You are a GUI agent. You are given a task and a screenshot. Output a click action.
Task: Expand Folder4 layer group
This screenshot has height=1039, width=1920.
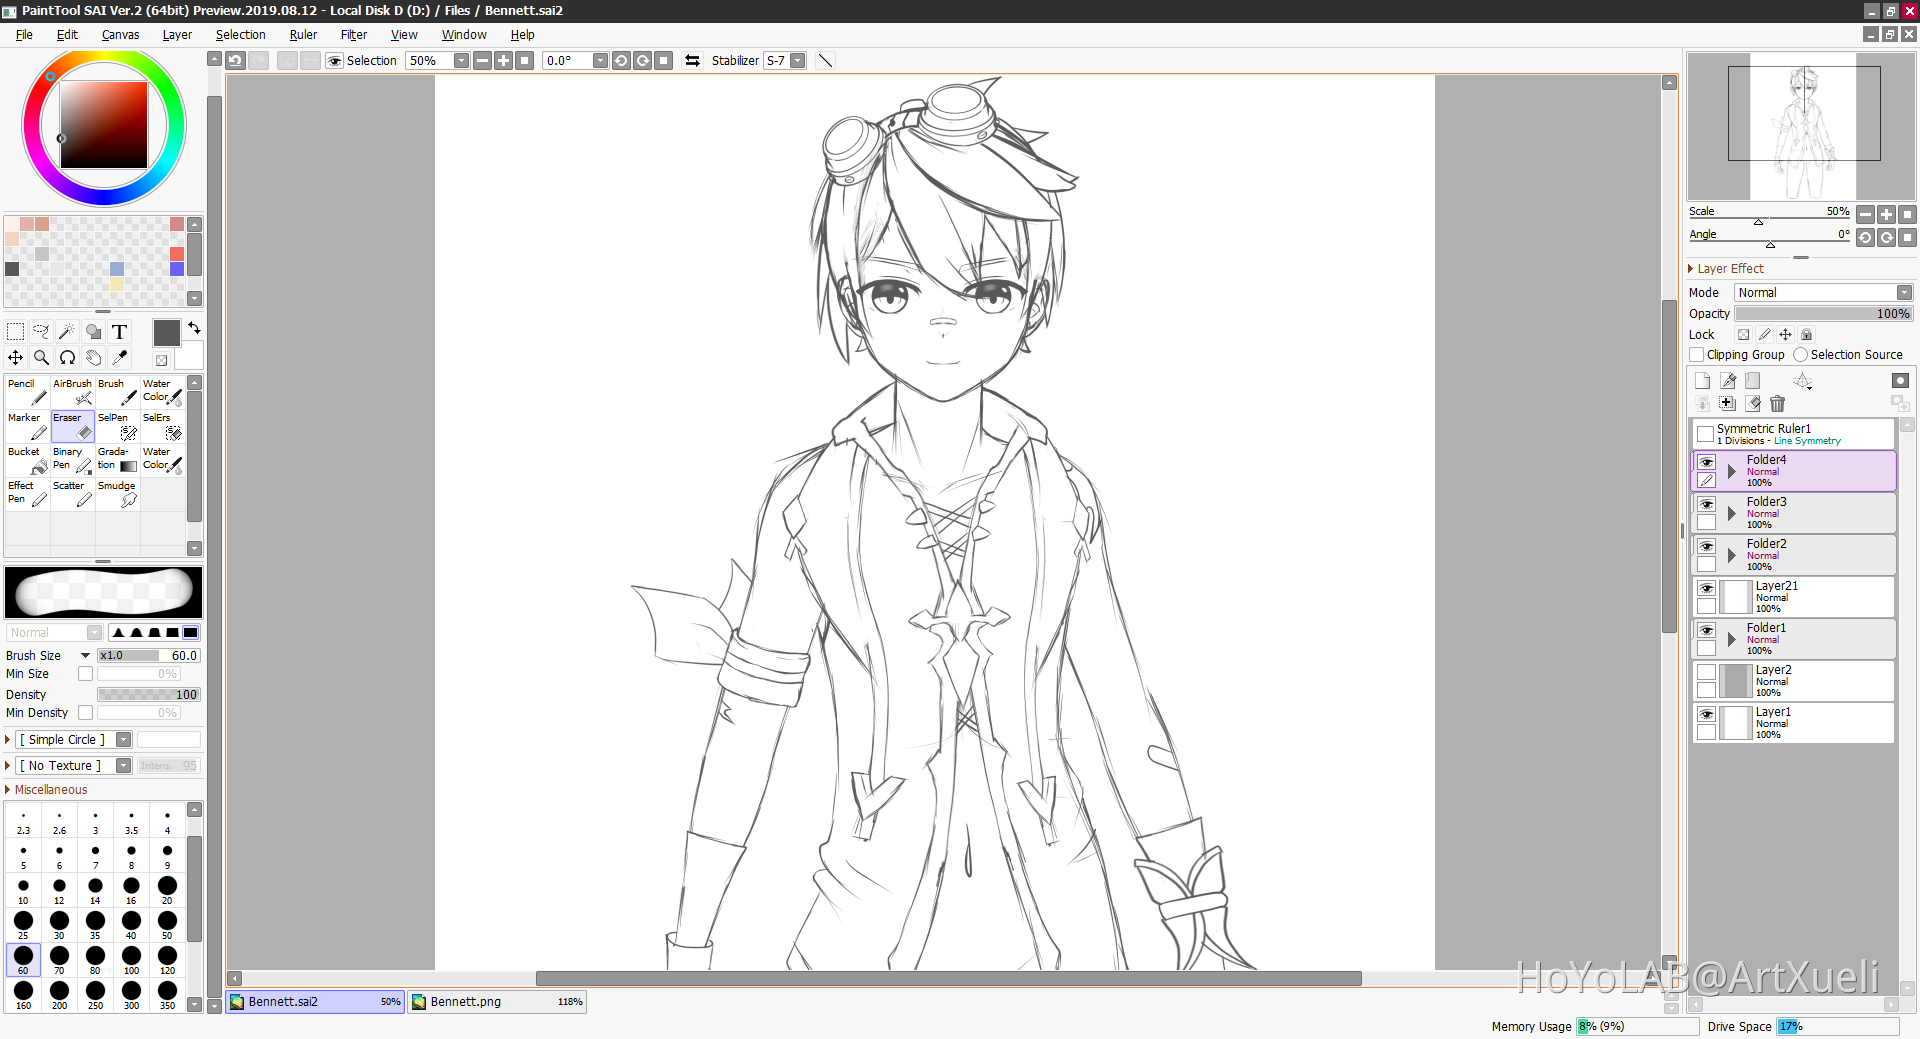(1731, 471)
